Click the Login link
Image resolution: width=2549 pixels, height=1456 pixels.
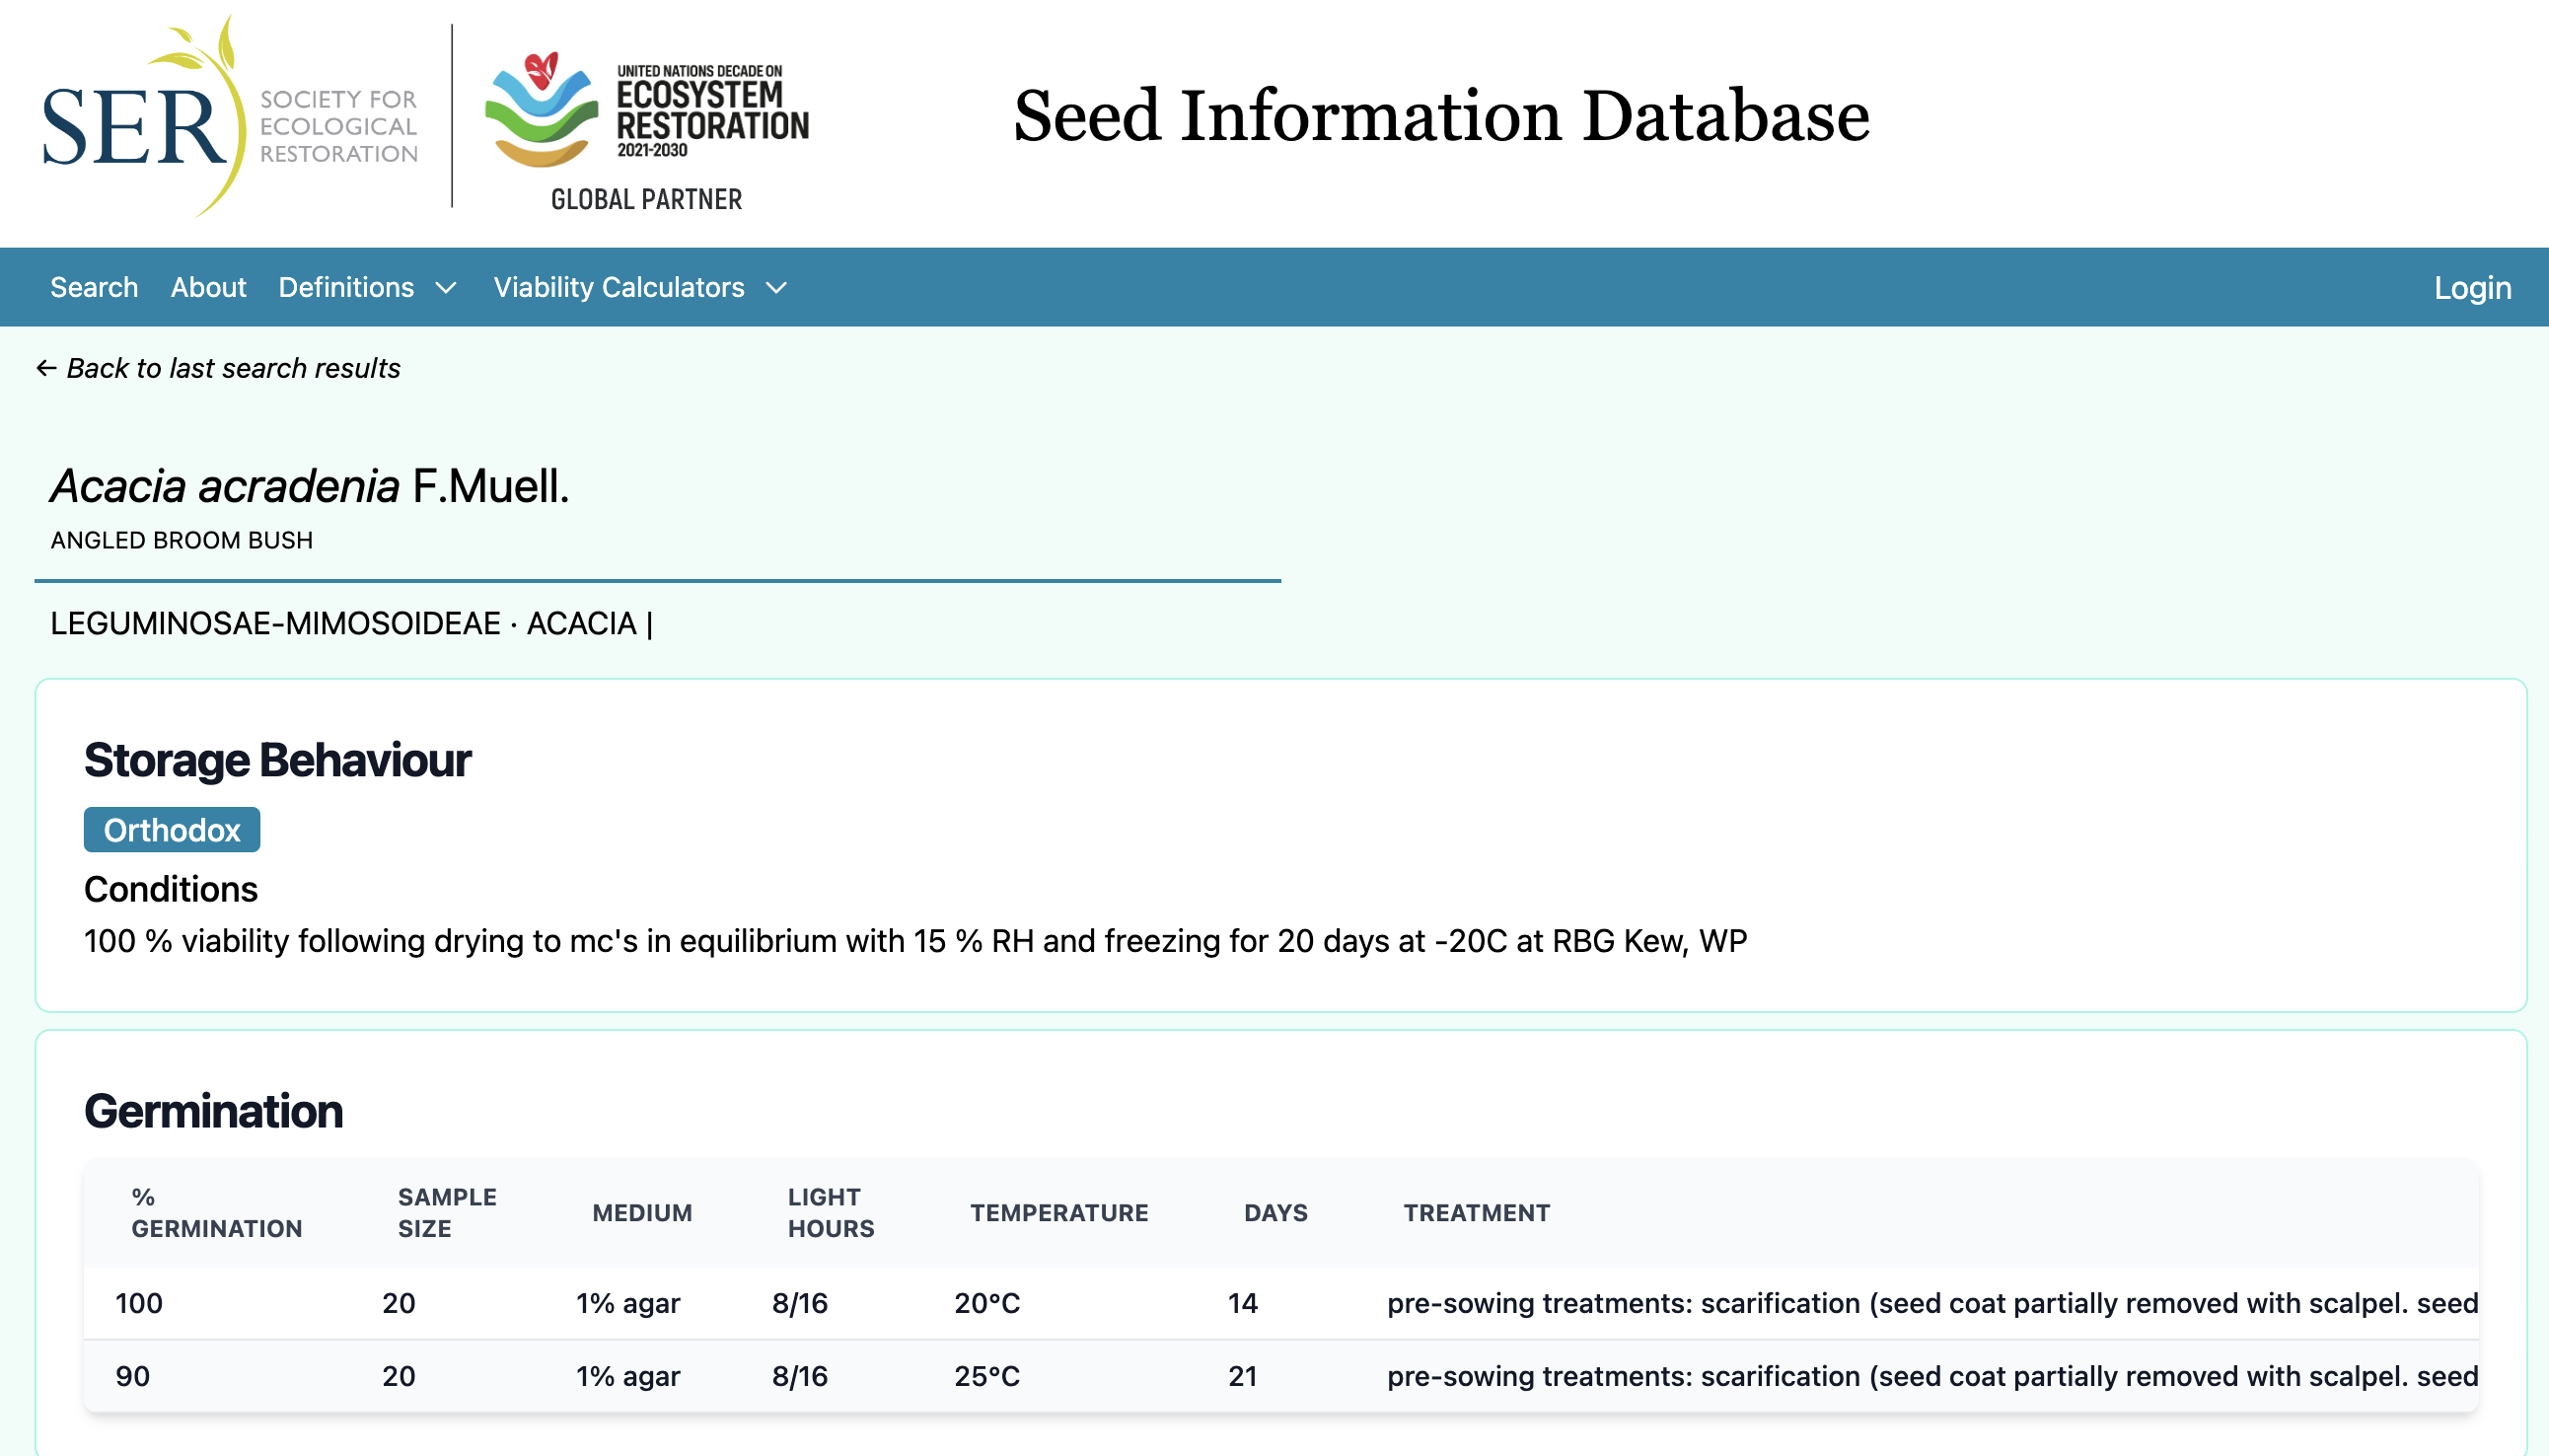pos(2473,287)
